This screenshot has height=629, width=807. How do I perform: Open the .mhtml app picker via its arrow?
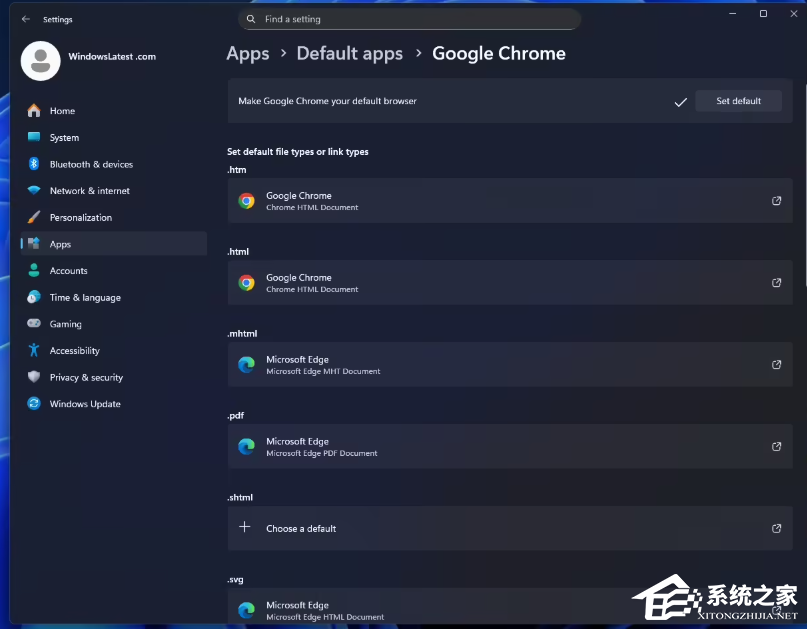coord(776,365)
